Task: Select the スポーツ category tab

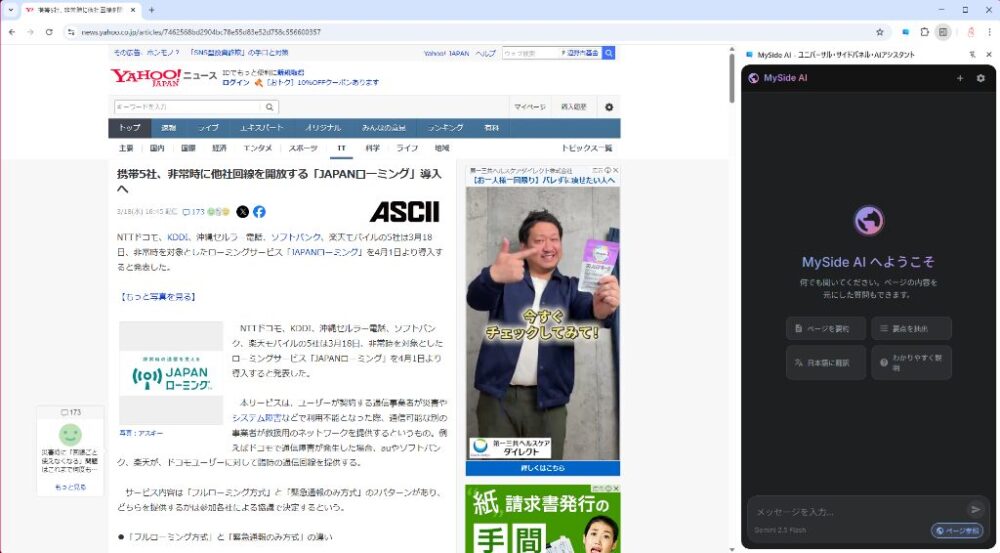Action: pos(303,148)
